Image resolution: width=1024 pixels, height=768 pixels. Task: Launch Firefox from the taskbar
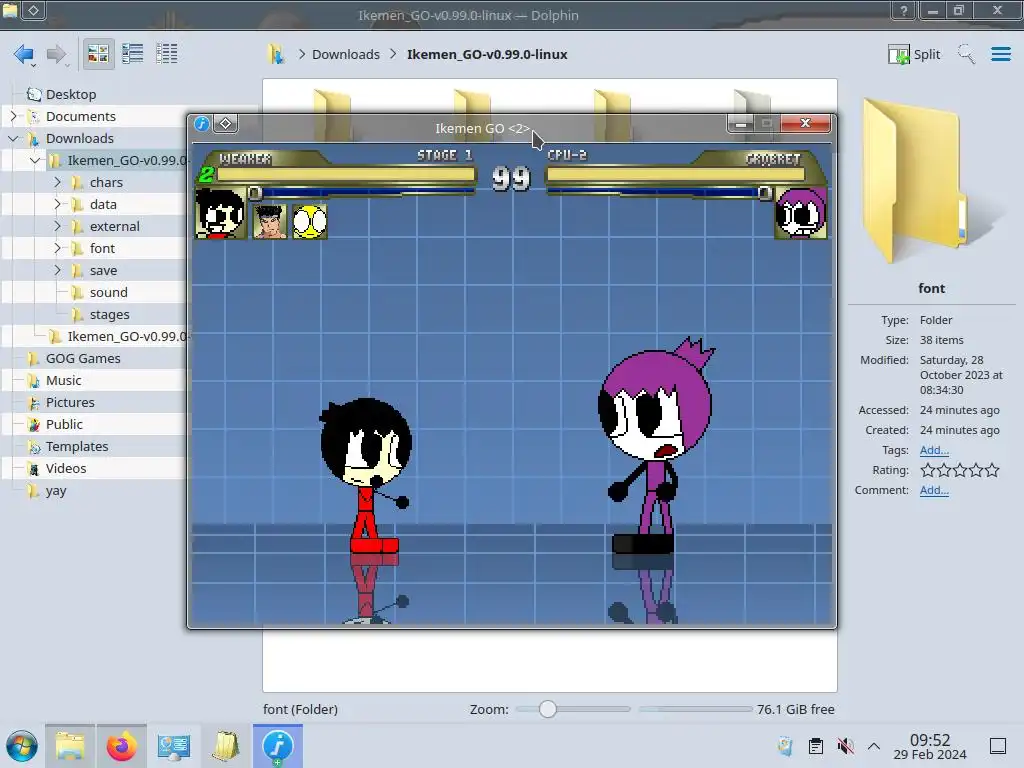click(121, 746)
